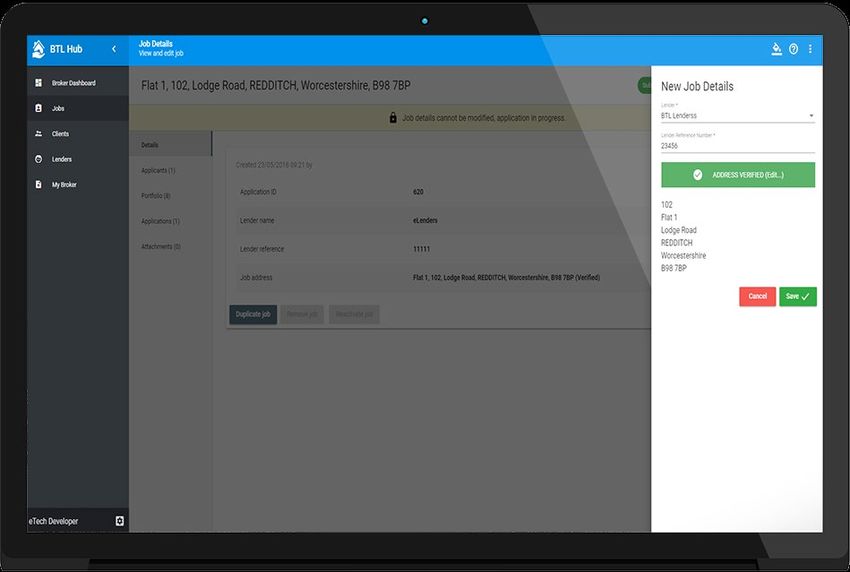Open the three-dot overflow menu

click(x=810, y=49)
